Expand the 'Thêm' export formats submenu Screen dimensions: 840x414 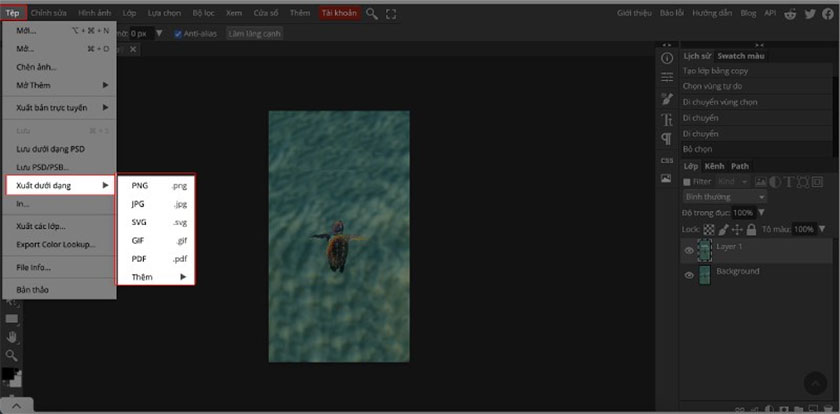[x=156, y=276]
